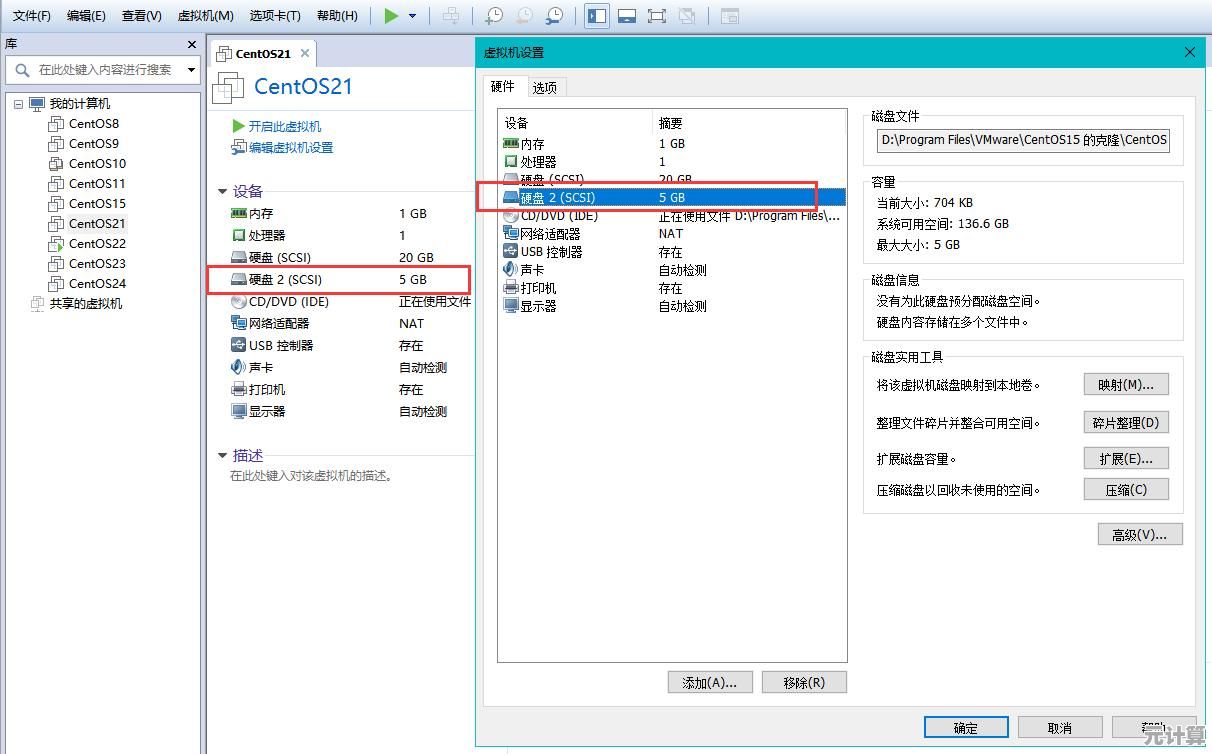
Task: Switch to the 选项 tab in settings dialog
Action: pos(545,87)
